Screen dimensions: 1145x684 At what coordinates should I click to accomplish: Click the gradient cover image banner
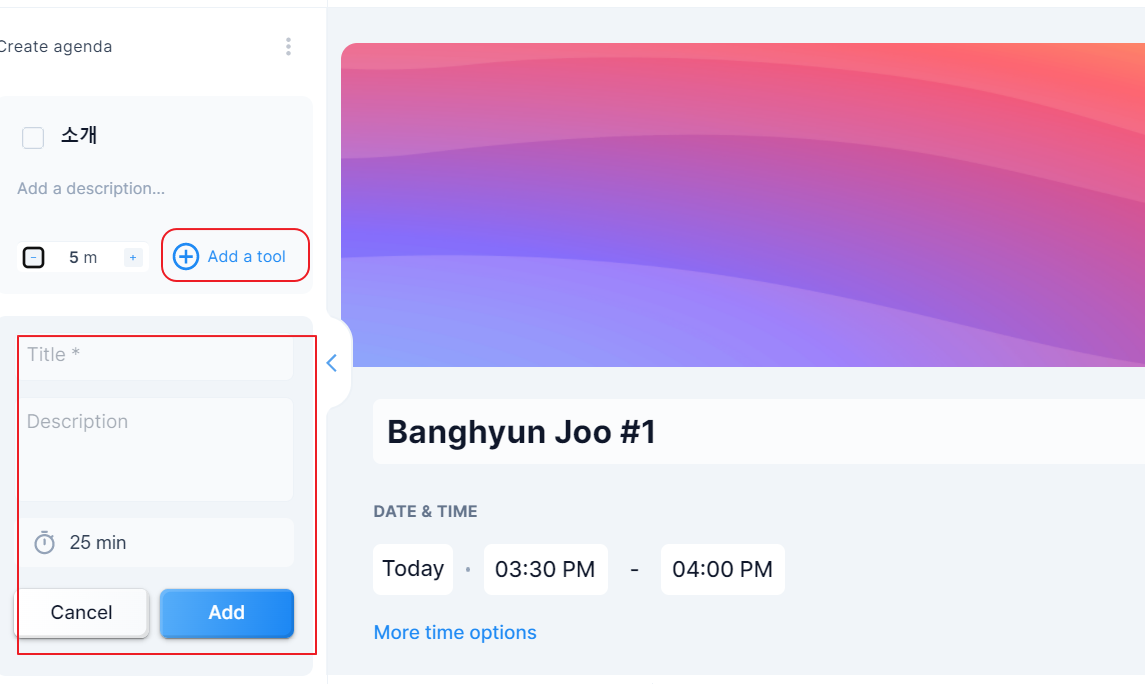point(743,204)
